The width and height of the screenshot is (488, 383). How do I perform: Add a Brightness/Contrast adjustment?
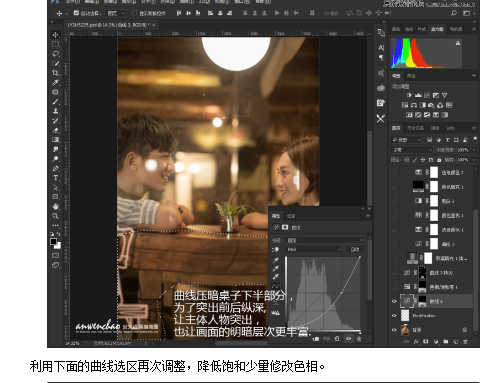click(x=409, y=95)
